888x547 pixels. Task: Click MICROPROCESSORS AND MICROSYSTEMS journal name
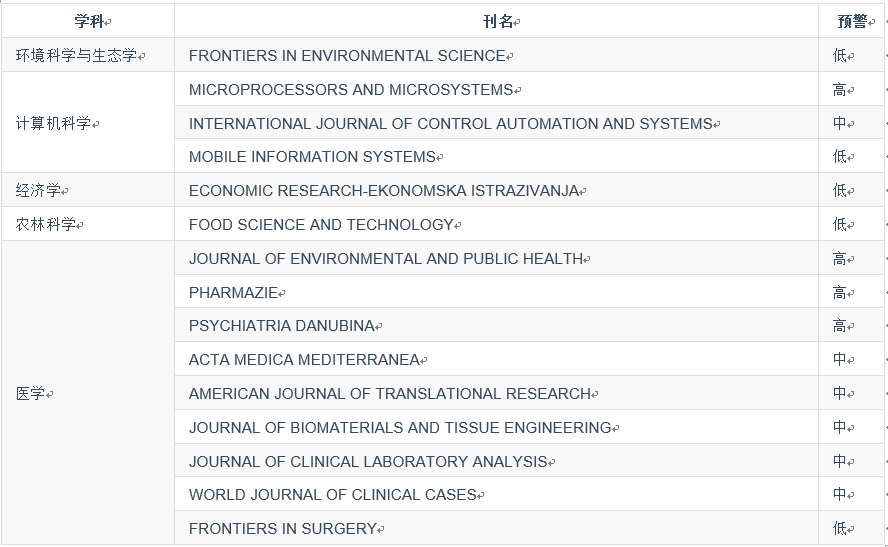351,89
